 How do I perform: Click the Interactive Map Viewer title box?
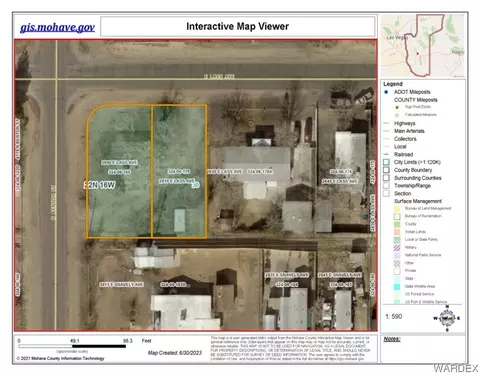click(238, 27)
